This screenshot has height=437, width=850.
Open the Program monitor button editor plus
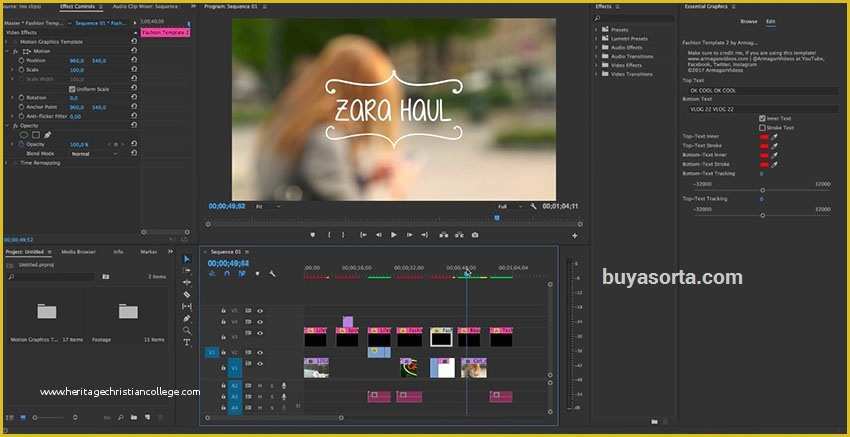[575, 236]
